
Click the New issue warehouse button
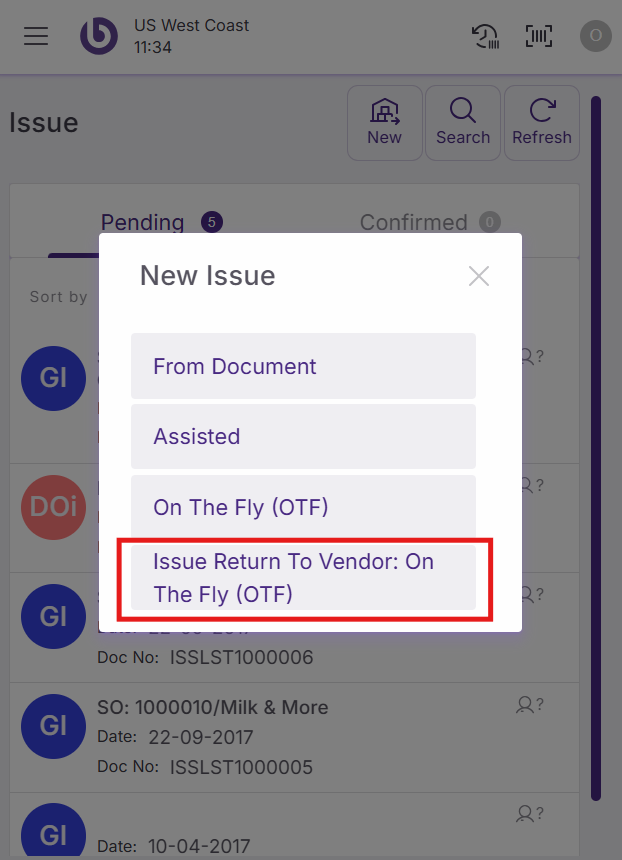point(384,123)
